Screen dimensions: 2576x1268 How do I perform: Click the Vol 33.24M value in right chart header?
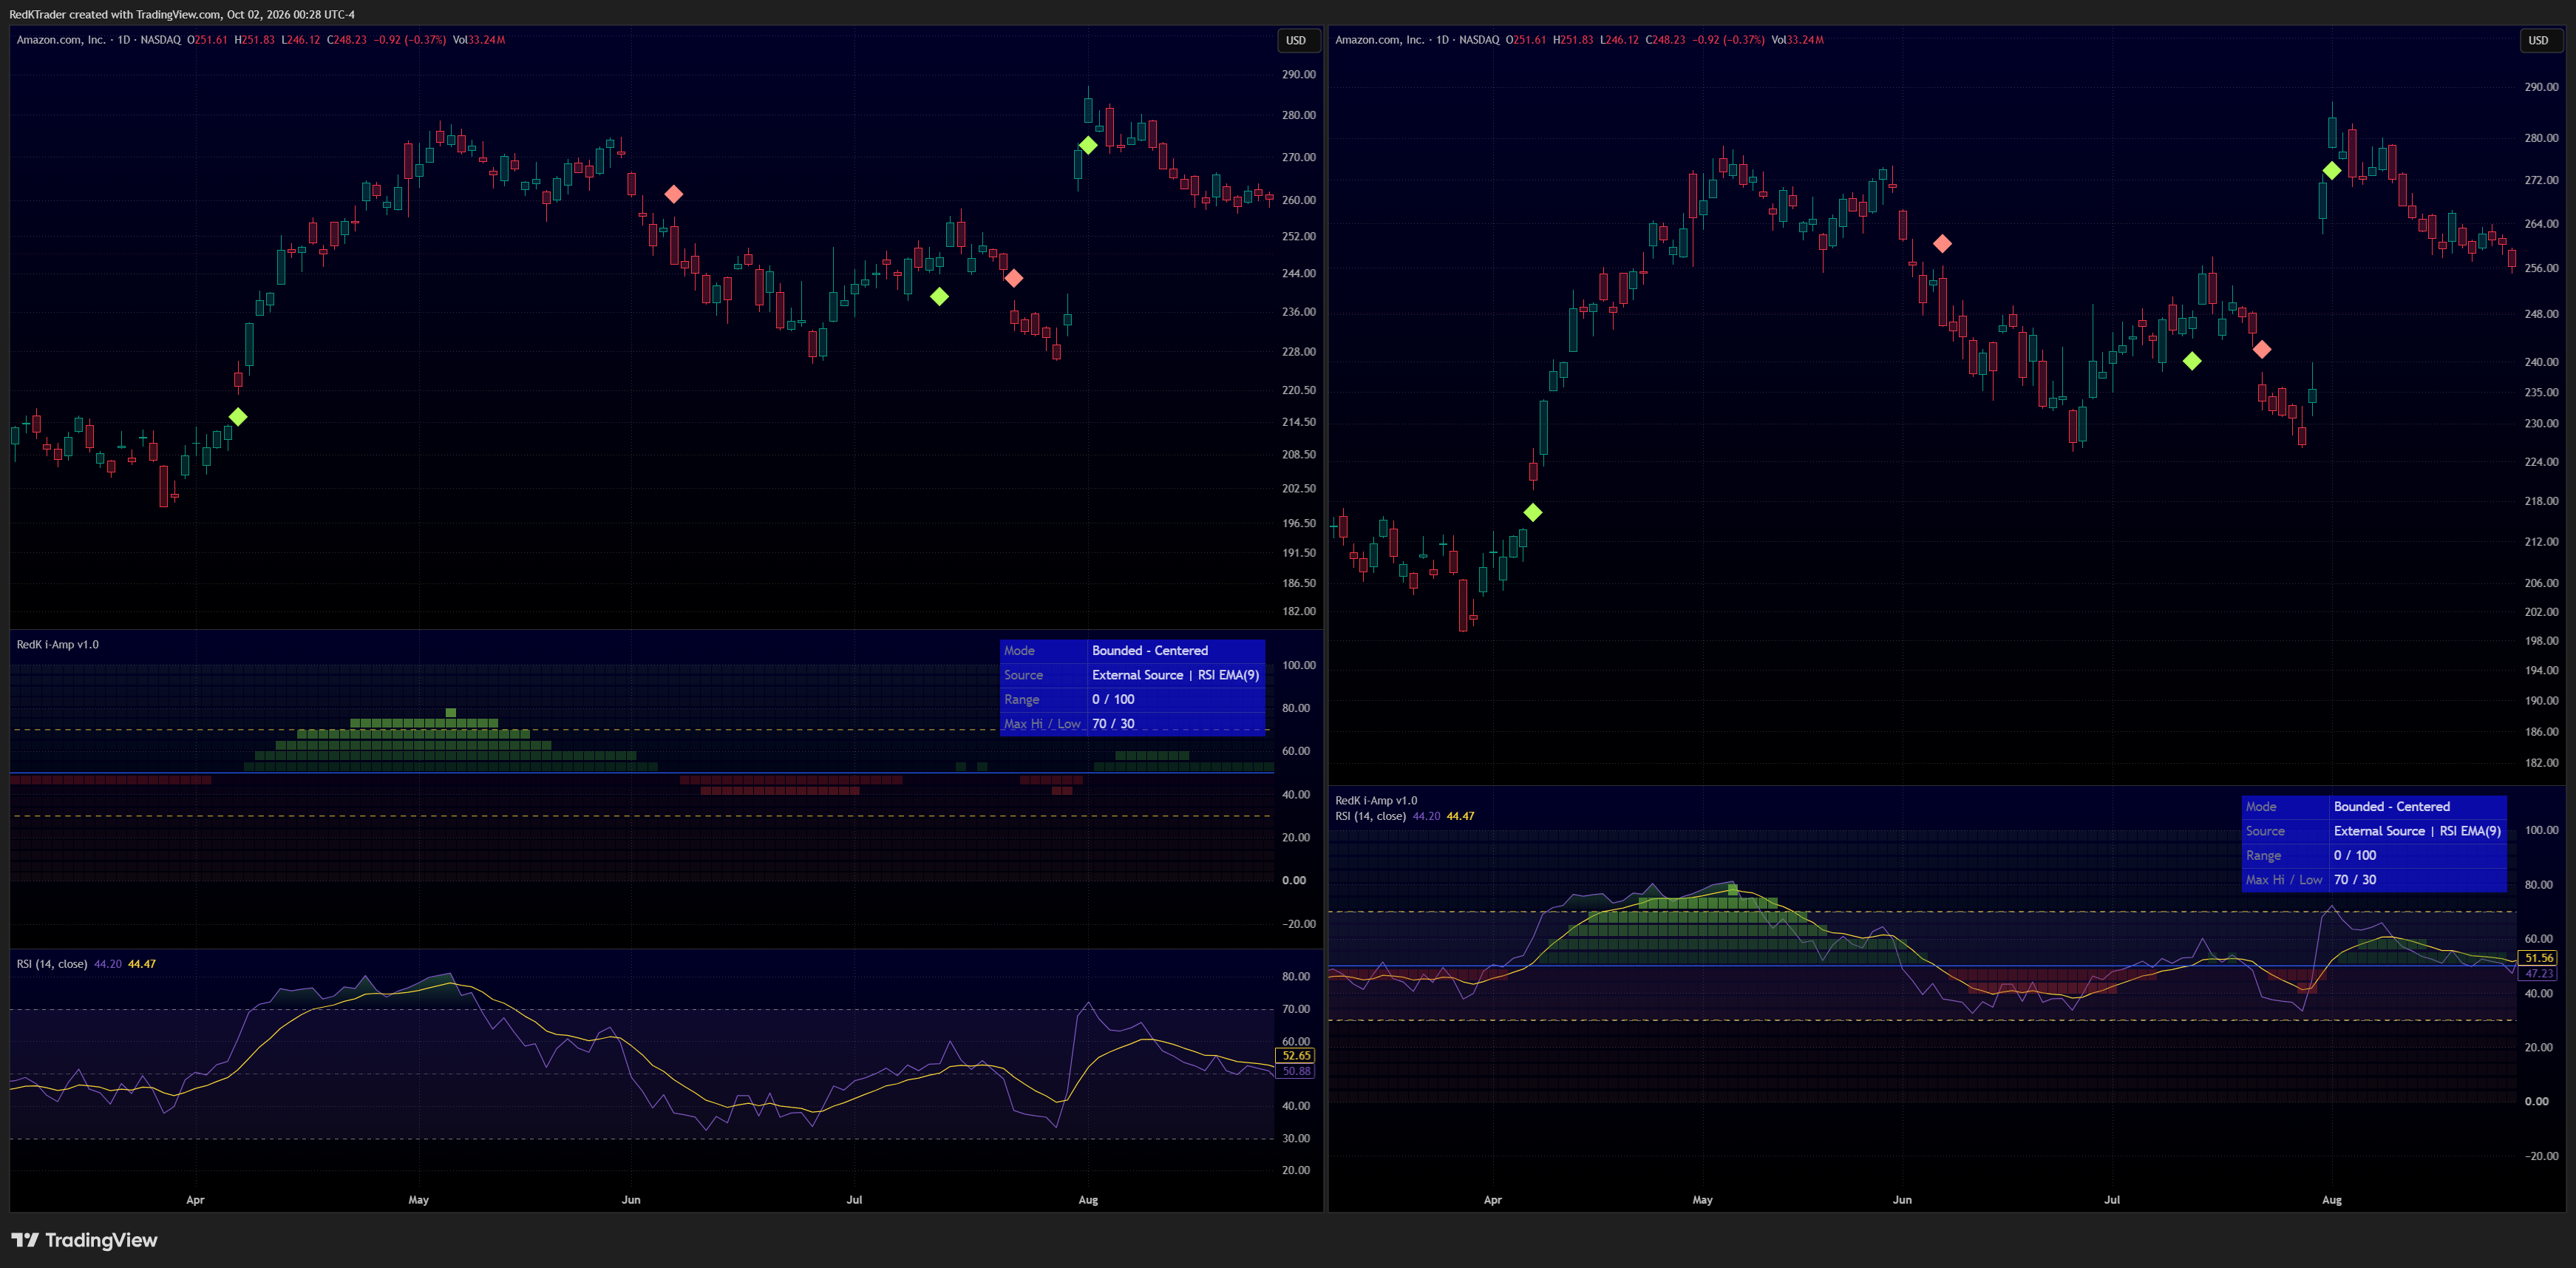tap(1798, 40)
